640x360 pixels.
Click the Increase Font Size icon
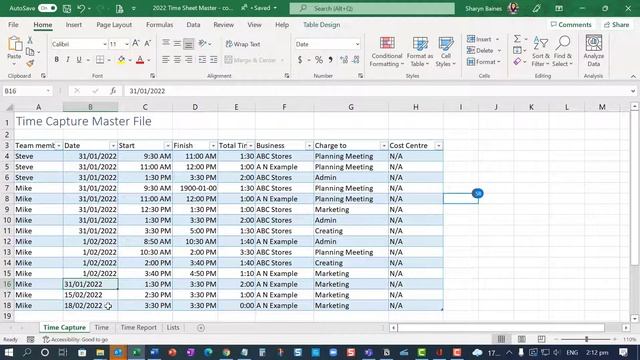point(136,43)
